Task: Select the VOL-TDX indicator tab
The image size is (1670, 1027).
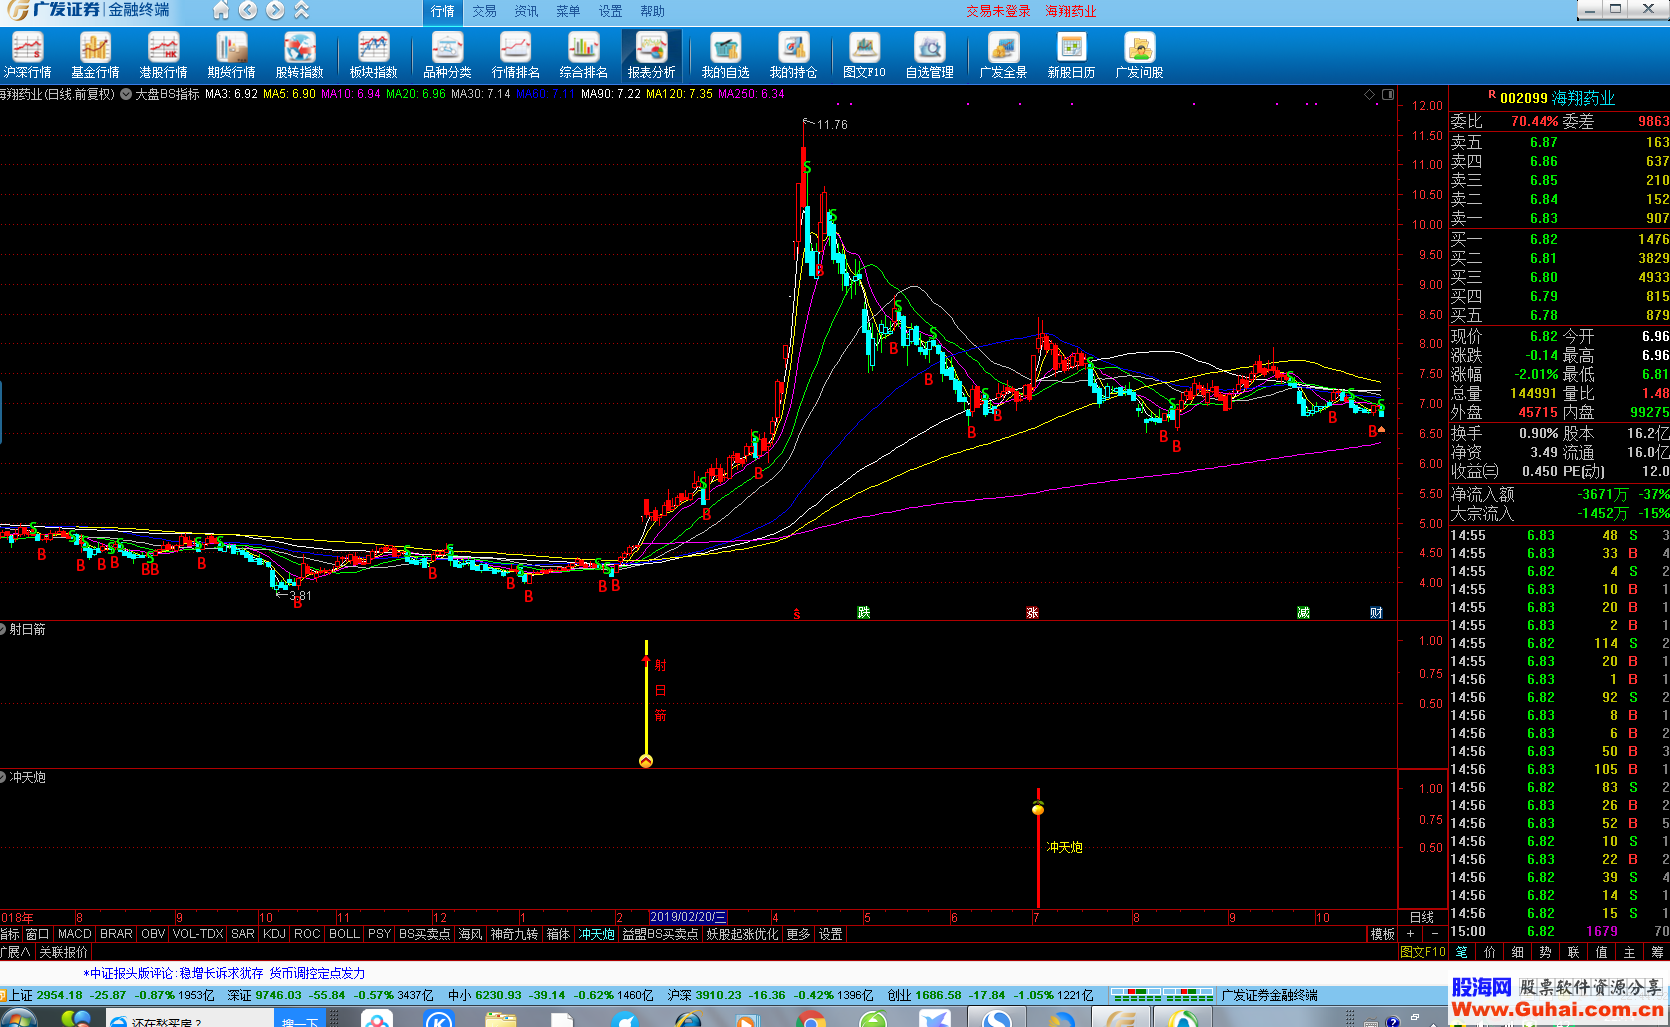Action: tap(198, 934)
